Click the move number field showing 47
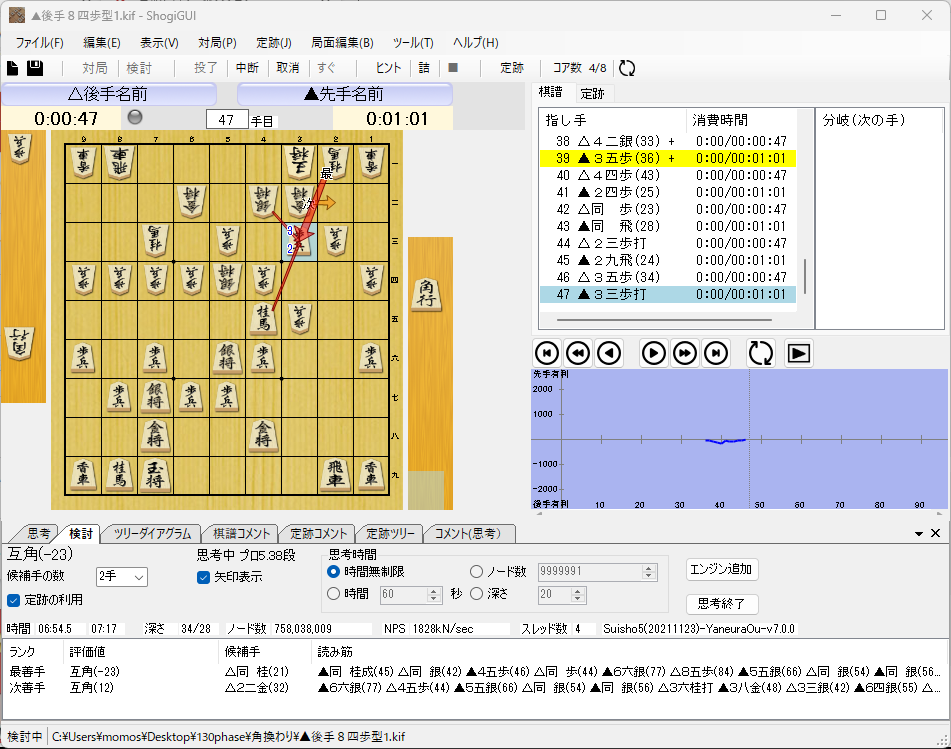This screenshot has width=951, height=749. coord(227,119)
